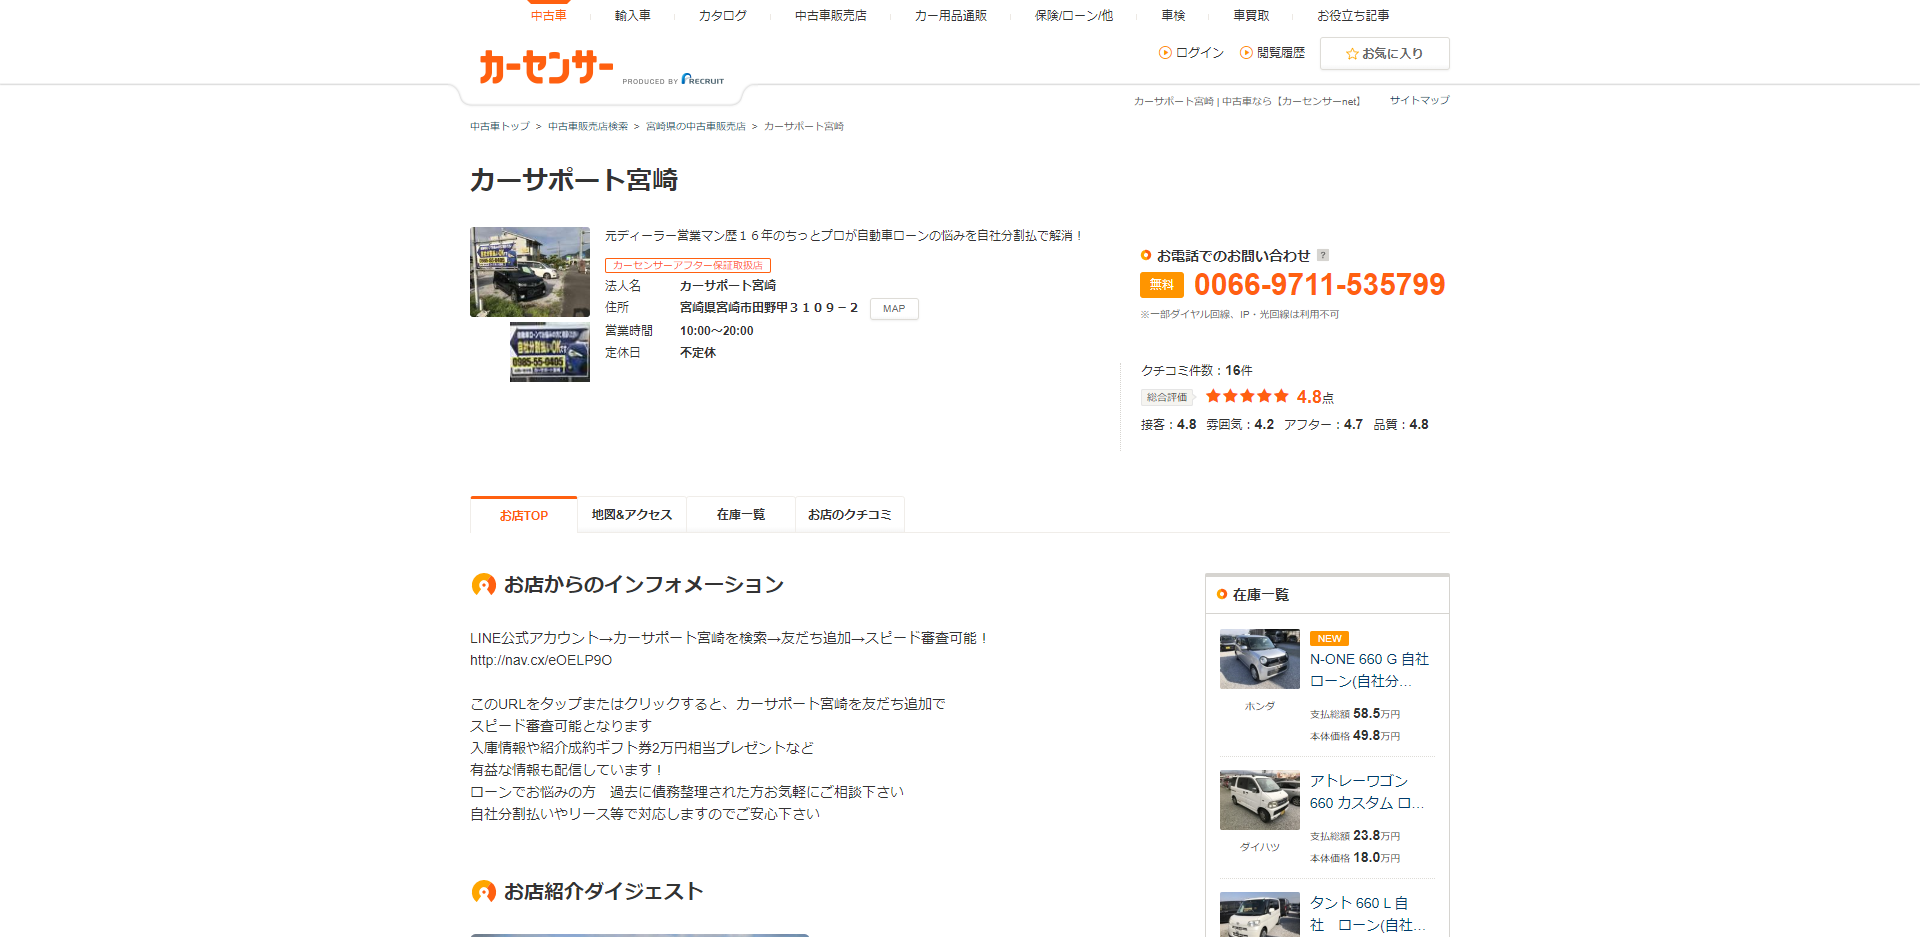Click the 中古車トップ breadcrumb link

tap(500, 127)
